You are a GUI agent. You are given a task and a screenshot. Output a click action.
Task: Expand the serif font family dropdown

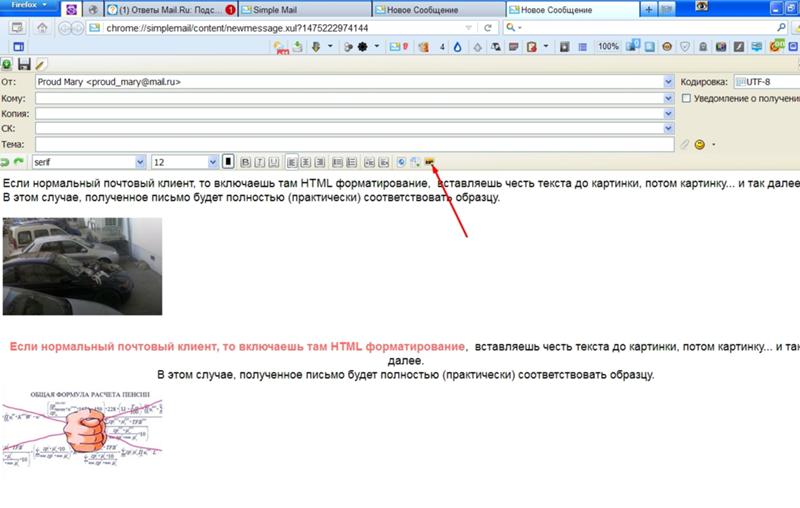pyautogui.click(x=140, y=162)
